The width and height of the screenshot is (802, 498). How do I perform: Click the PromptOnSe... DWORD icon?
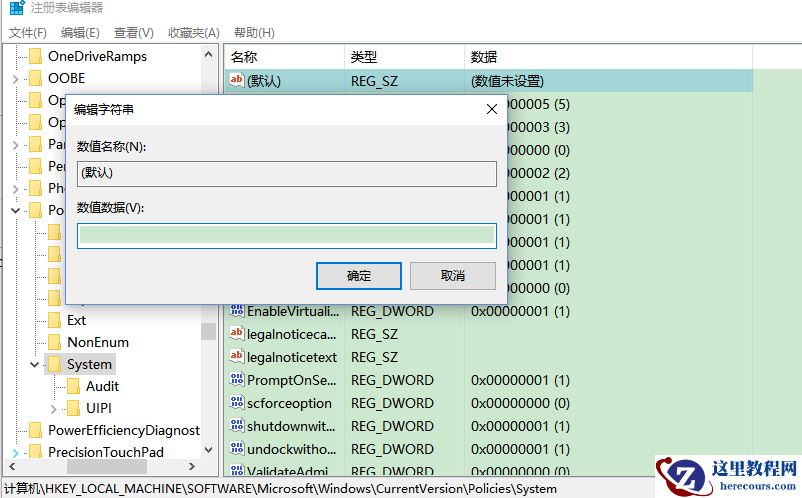coord(236,379)
